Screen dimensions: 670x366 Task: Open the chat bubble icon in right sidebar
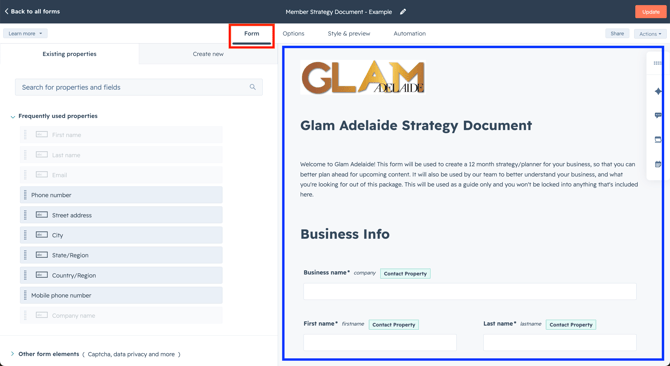point(658,115)
